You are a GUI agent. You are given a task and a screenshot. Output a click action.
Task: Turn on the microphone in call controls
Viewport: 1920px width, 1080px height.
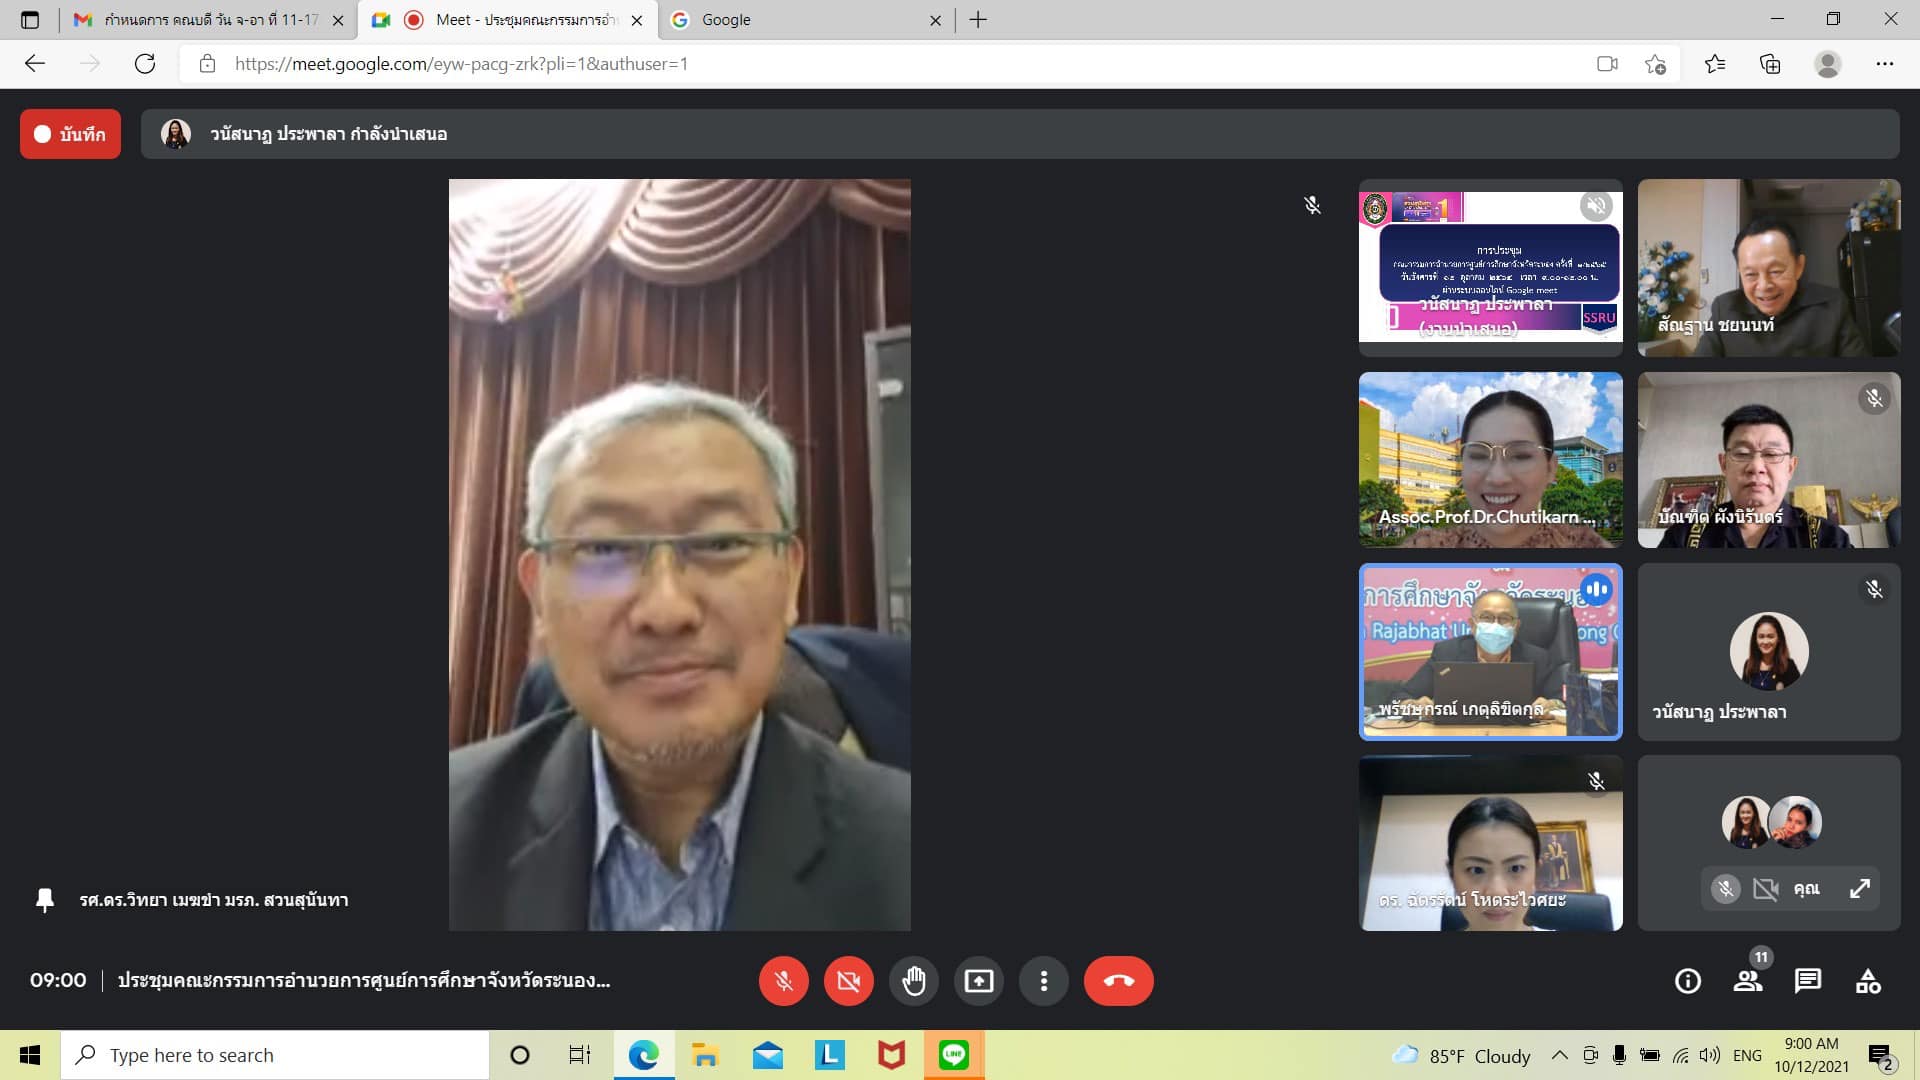click(783, 981)
